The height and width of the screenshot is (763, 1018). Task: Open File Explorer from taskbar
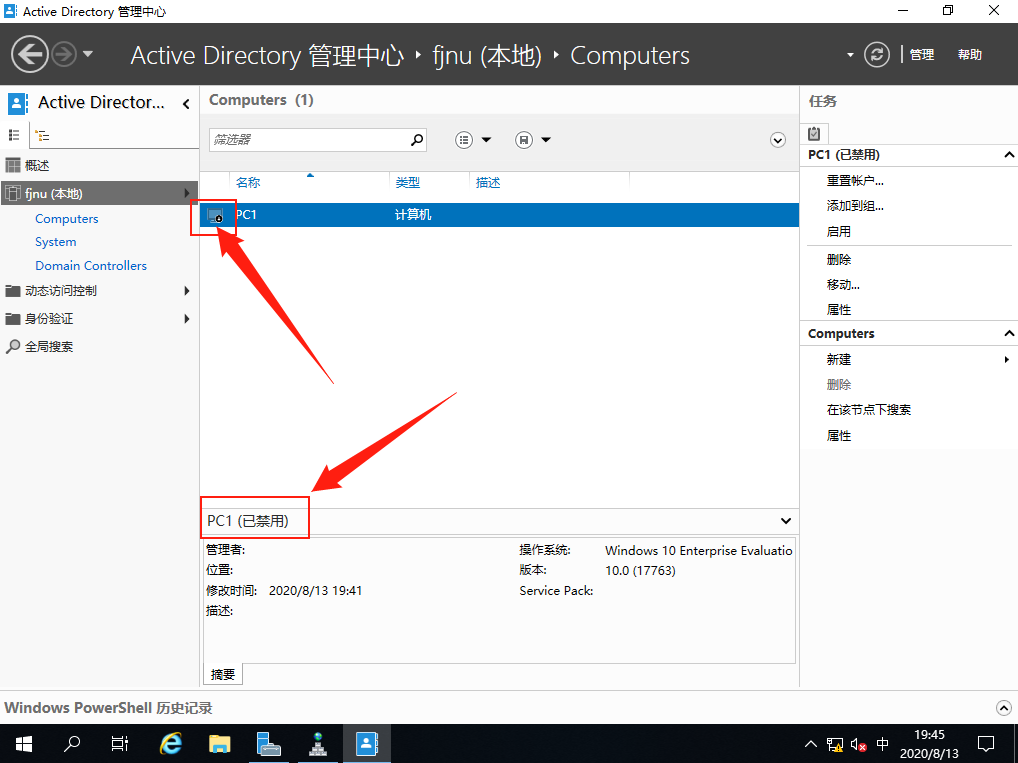pyautogui.click(x=219, y=744)
